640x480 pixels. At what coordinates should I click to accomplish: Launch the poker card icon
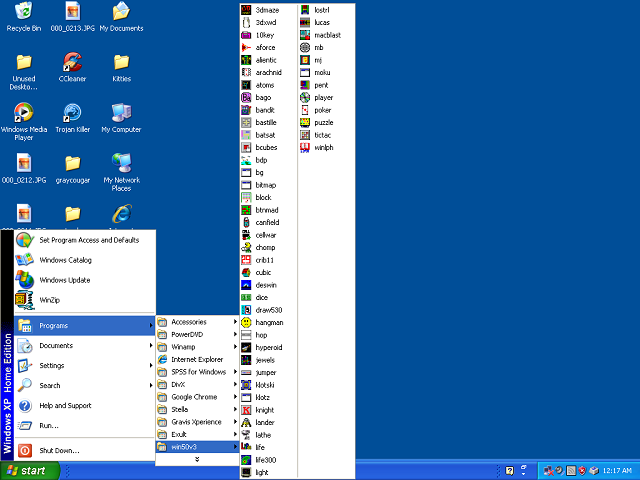pyautogui.click(x=305, y=110)
